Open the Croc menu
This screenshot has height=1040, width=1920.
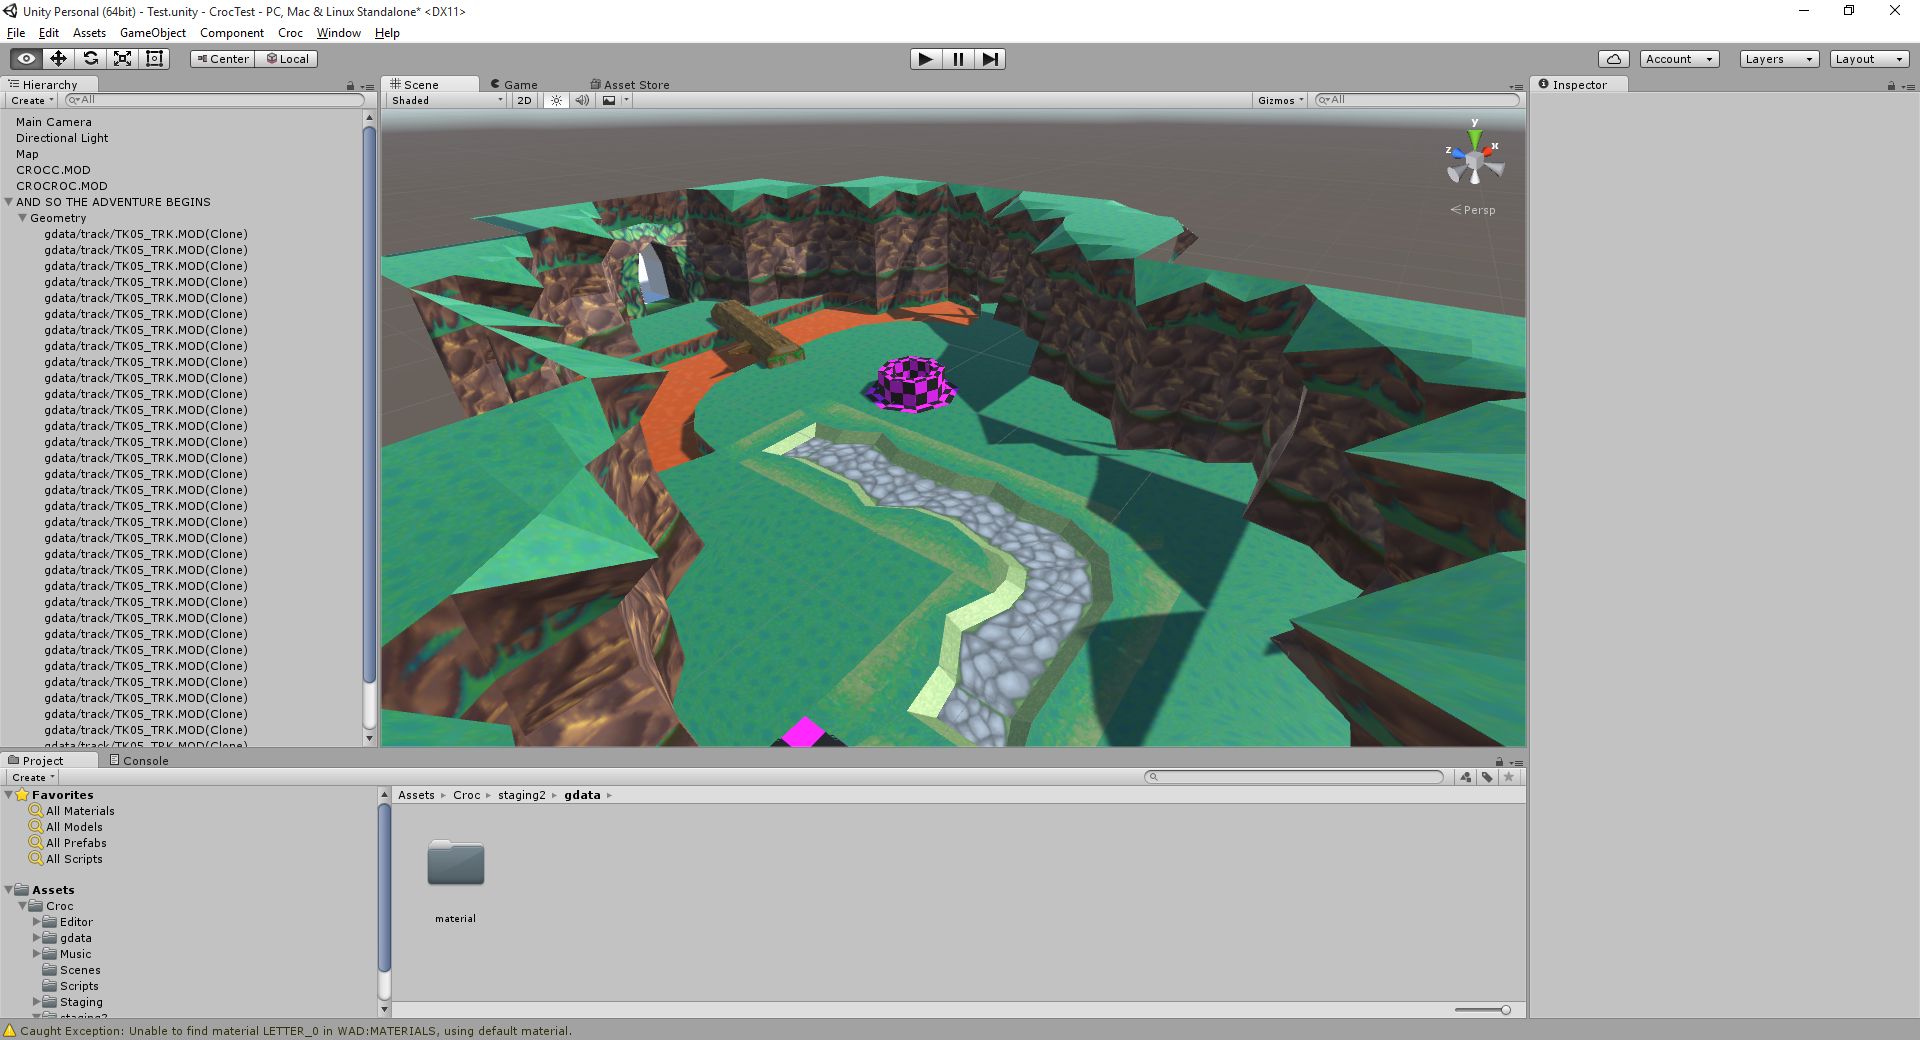tap(290, 33)
